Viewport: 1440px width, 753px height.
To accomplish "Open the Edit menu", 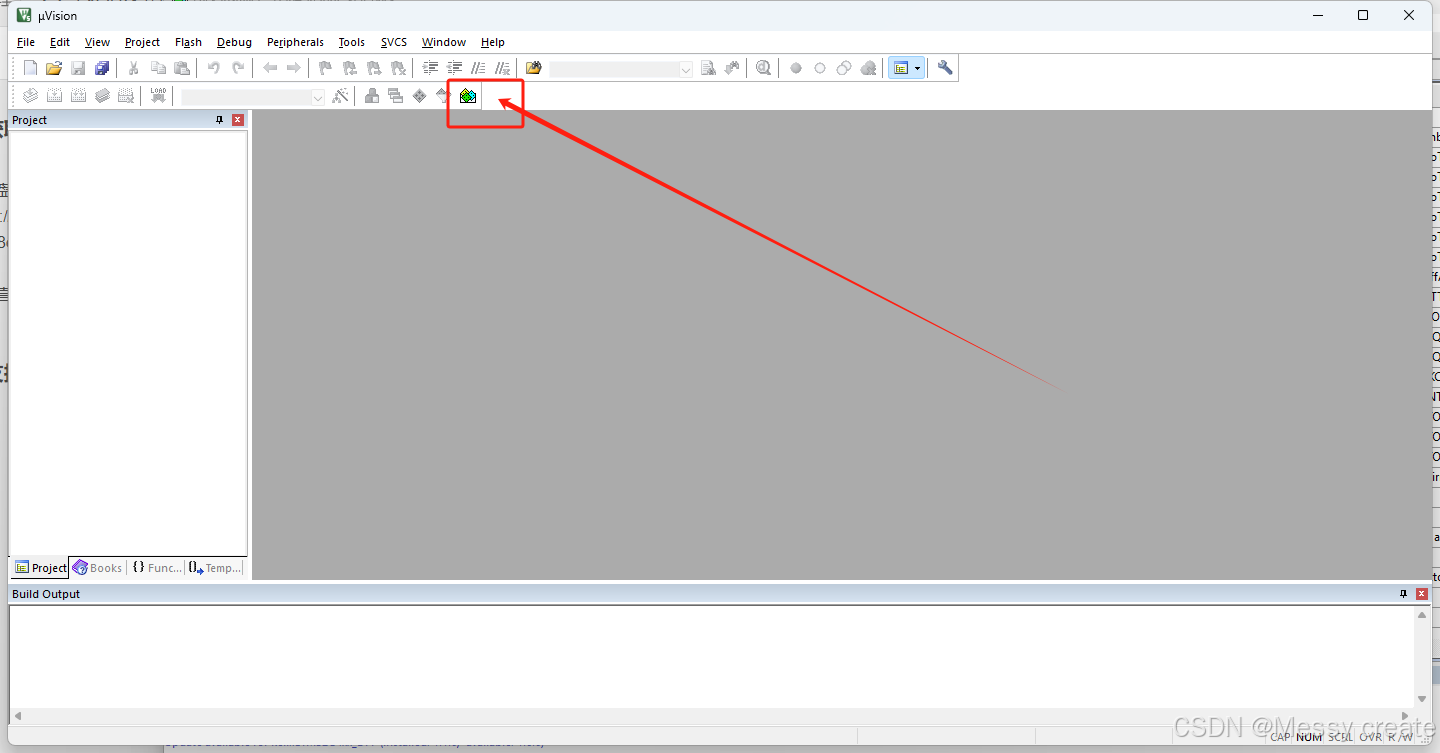I will (x=60, y=42).
